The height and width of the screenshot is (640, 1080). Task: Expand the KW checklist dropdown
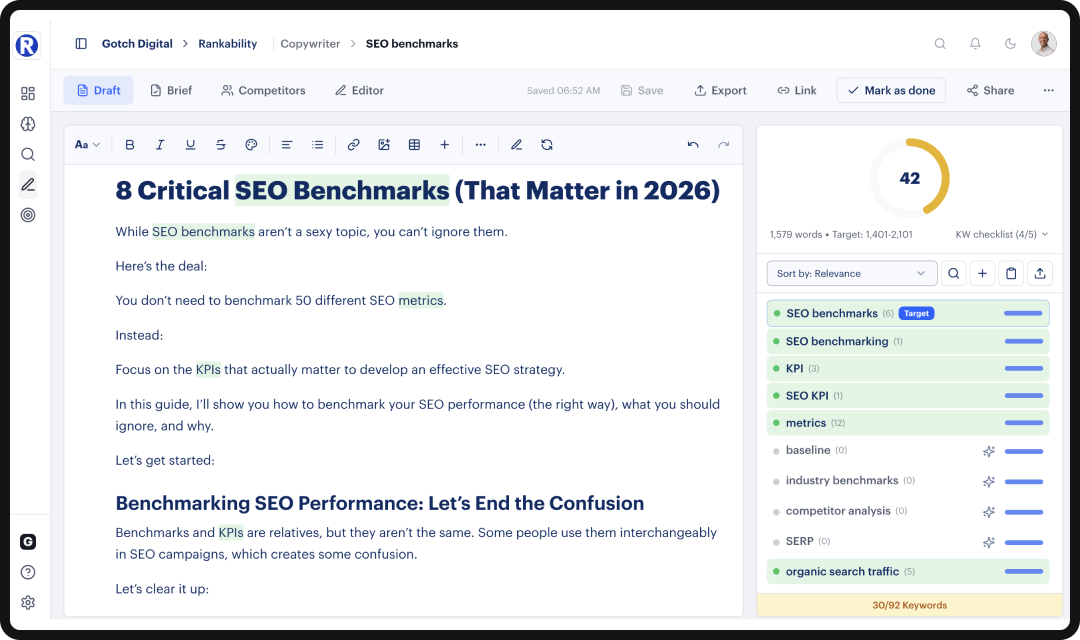click(1001, 233)
